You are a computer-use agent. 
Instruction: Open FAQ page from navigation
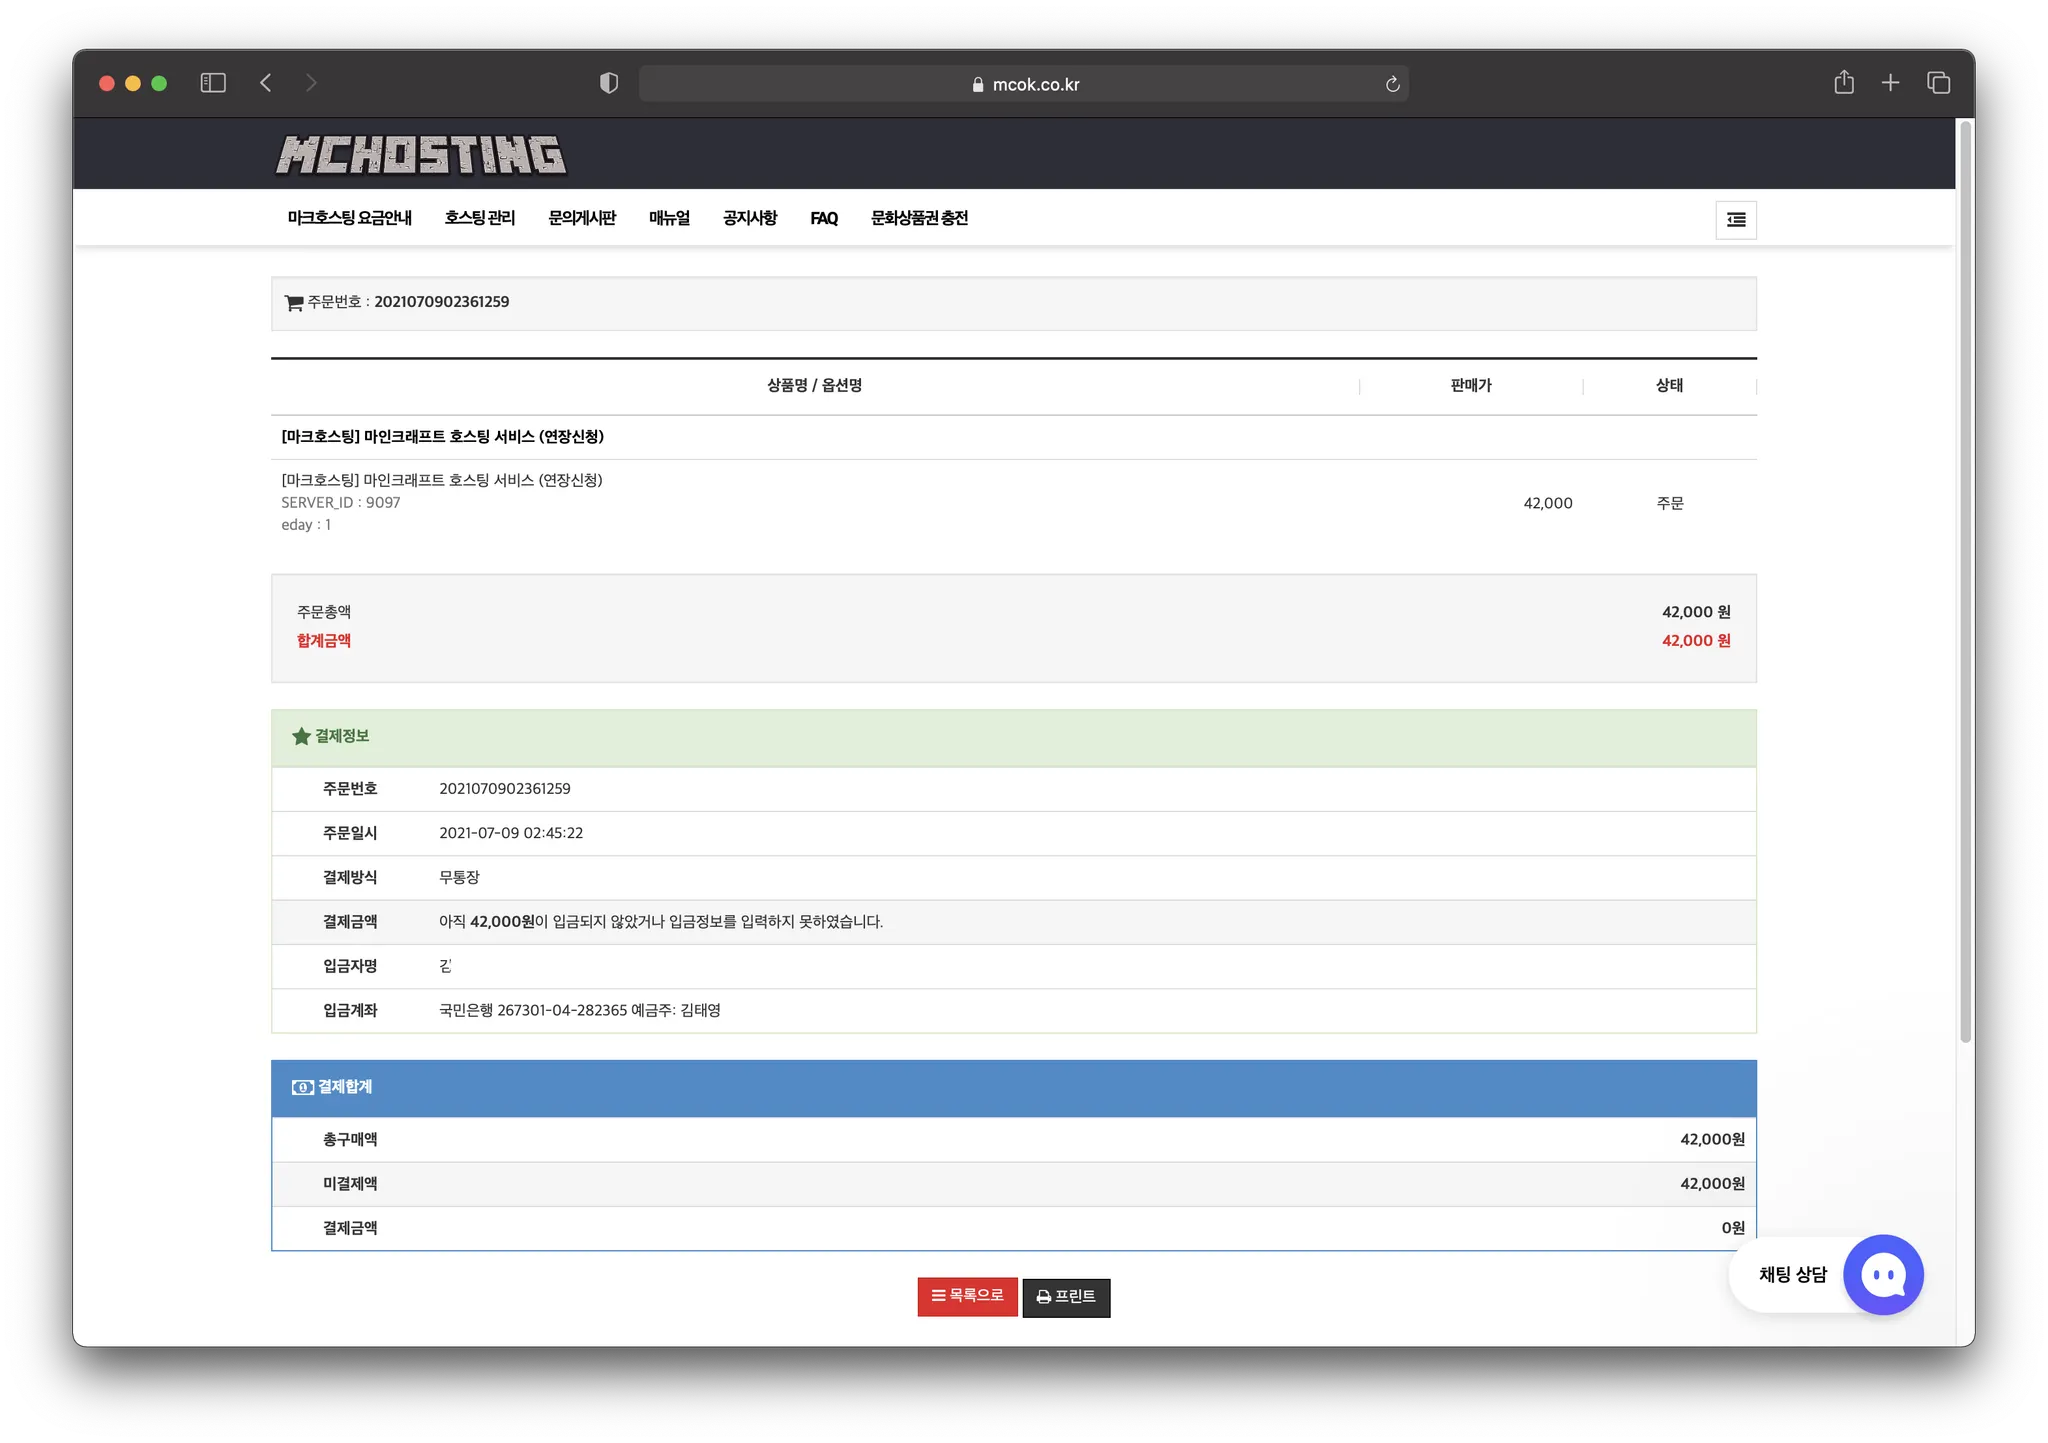tap(824, 218)
